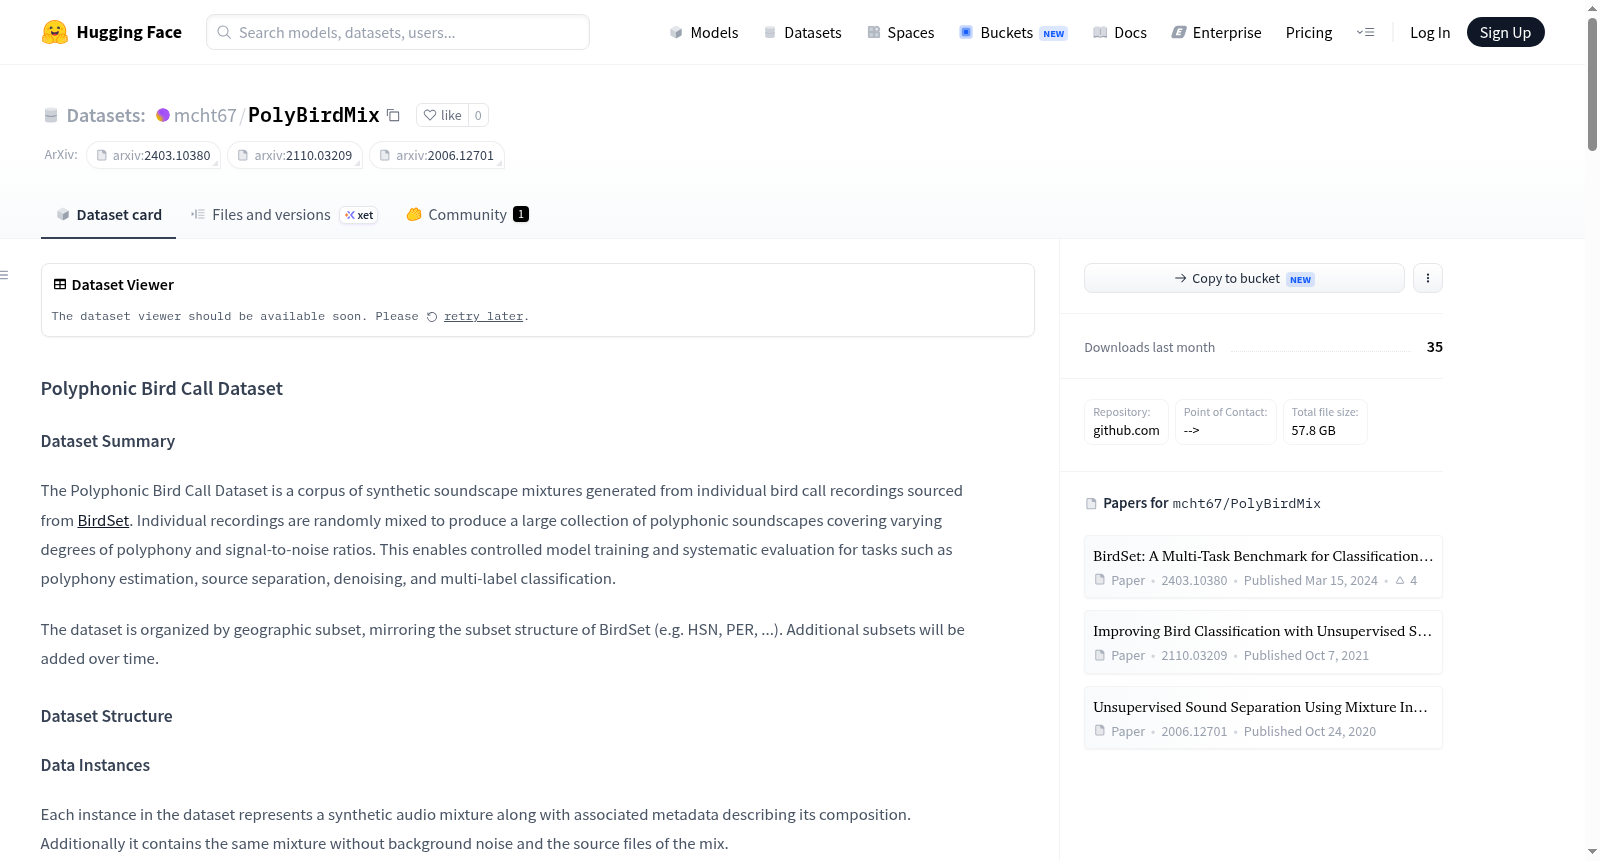Open the BirdSet Multi-Task Benchmark paper
1600x861 pixels.
(x=1263, y=567)
